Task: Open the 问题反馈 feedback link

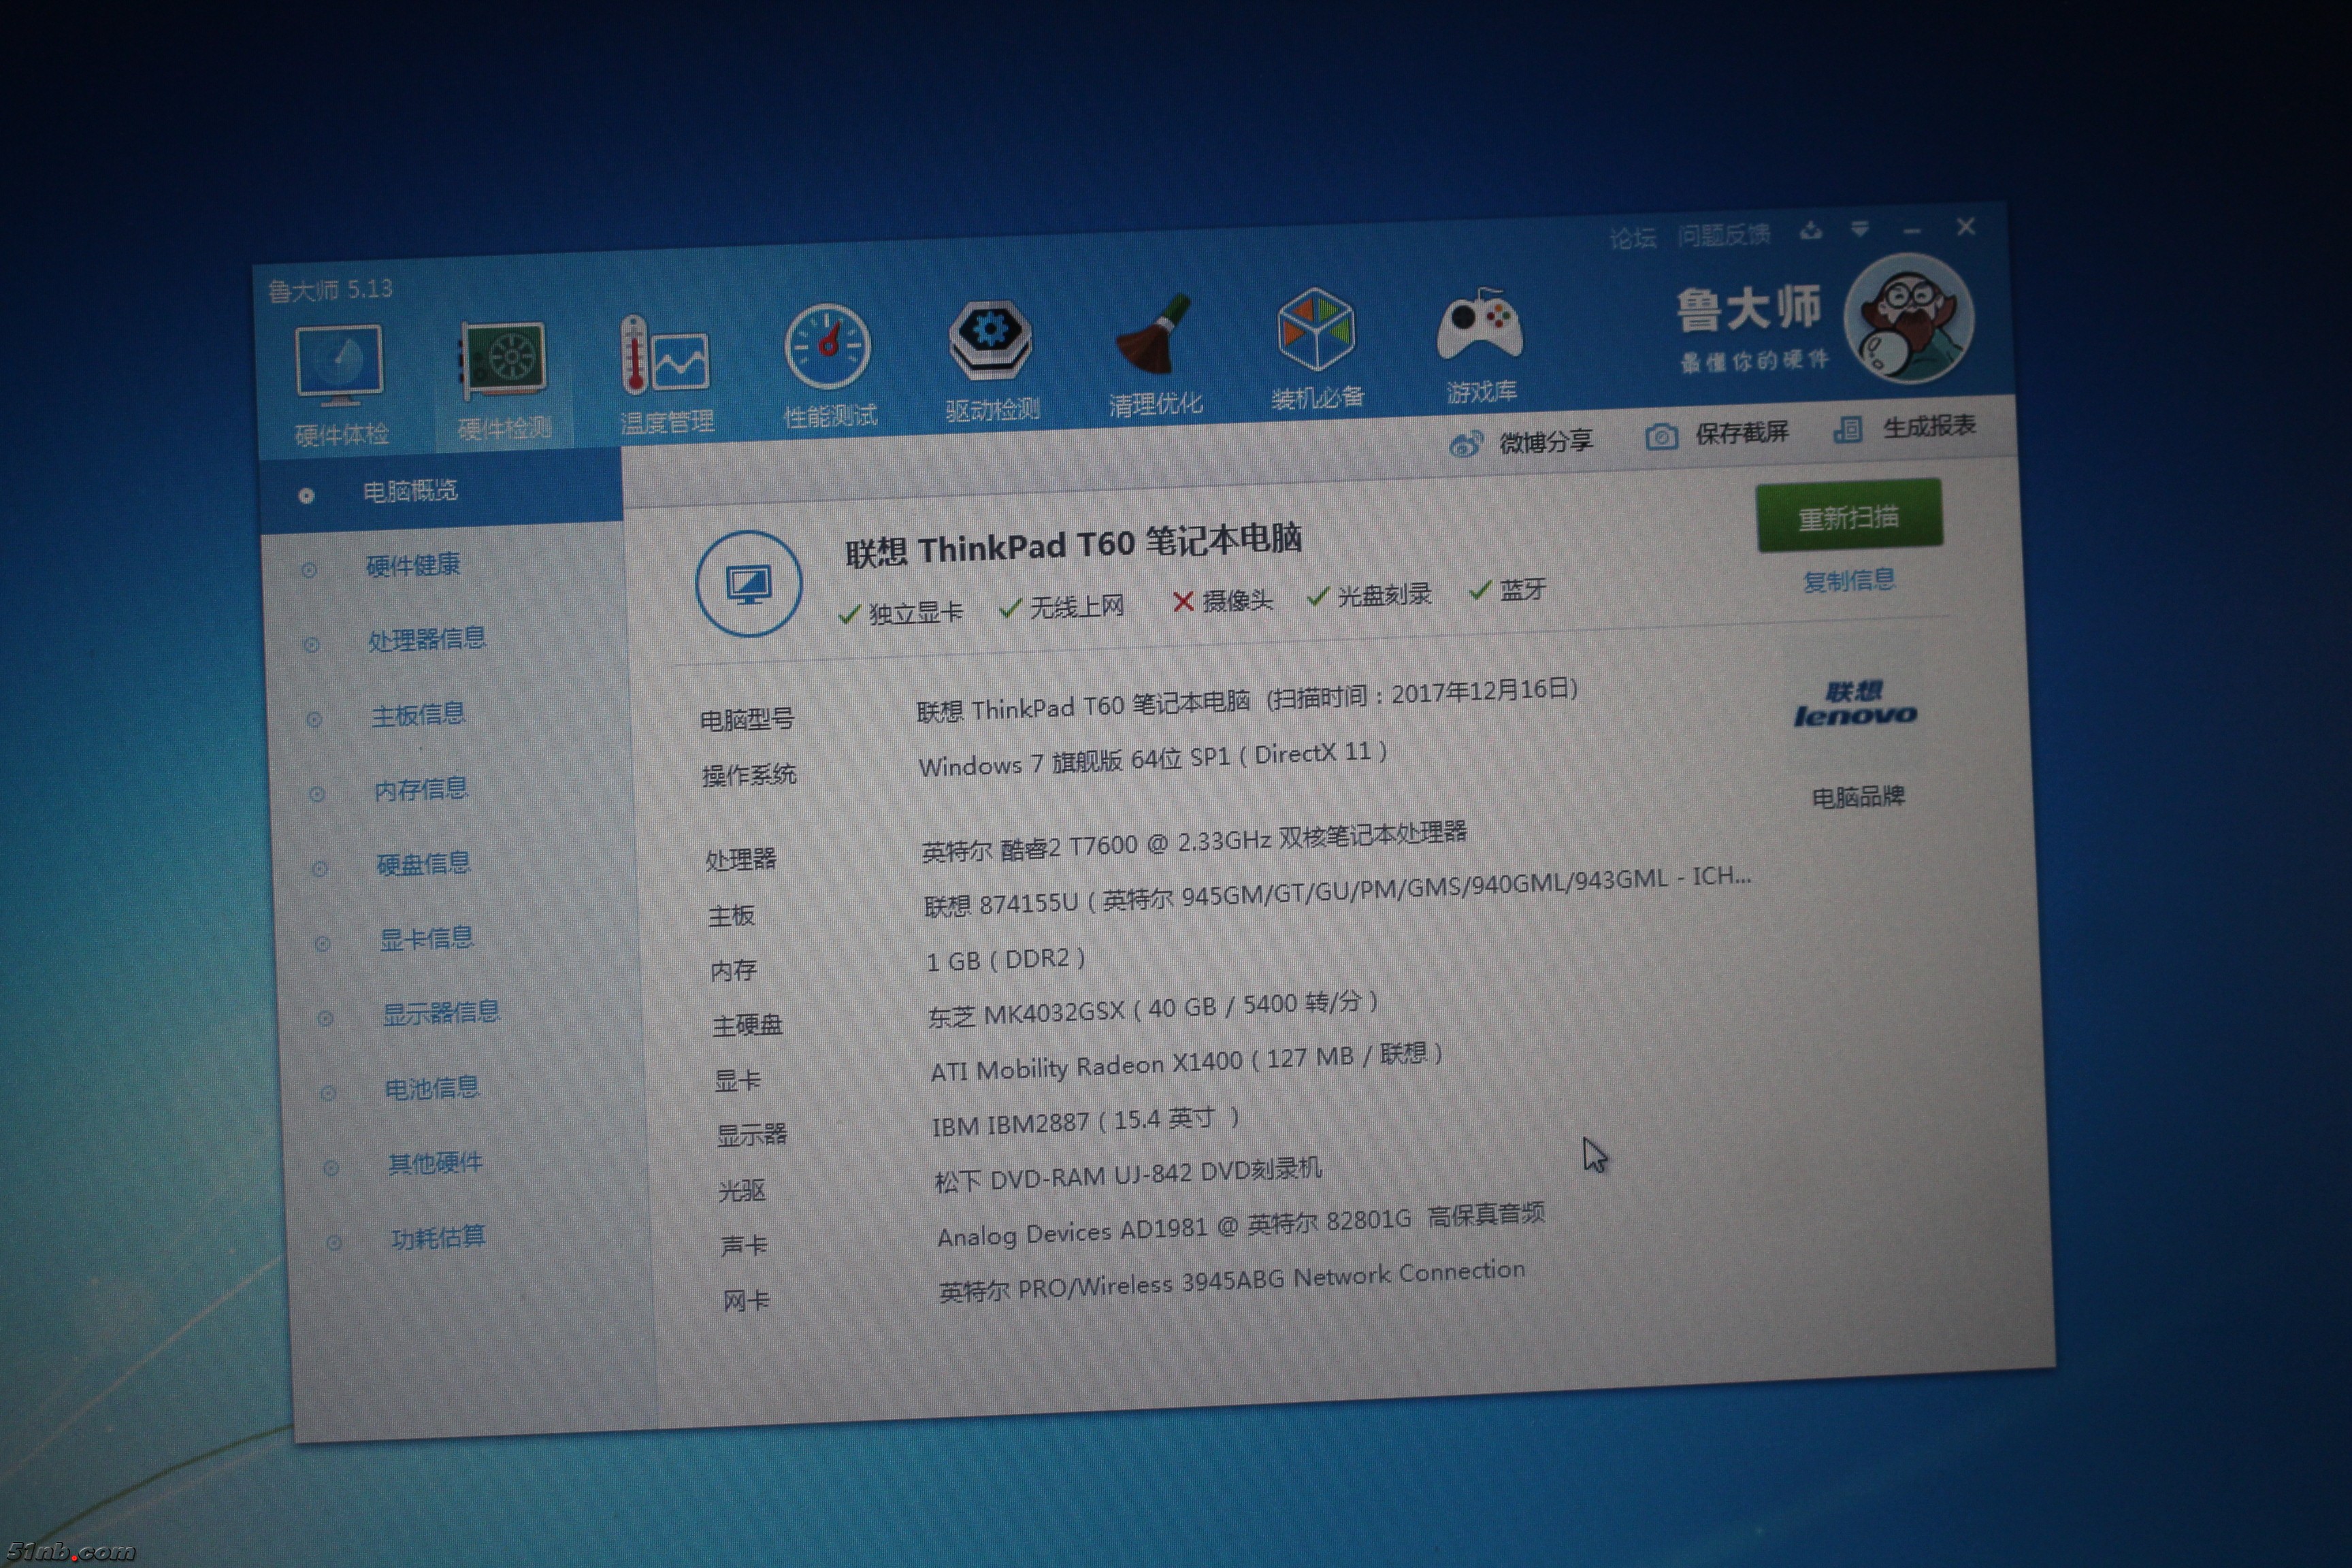Action: [x=1724, y=235]
